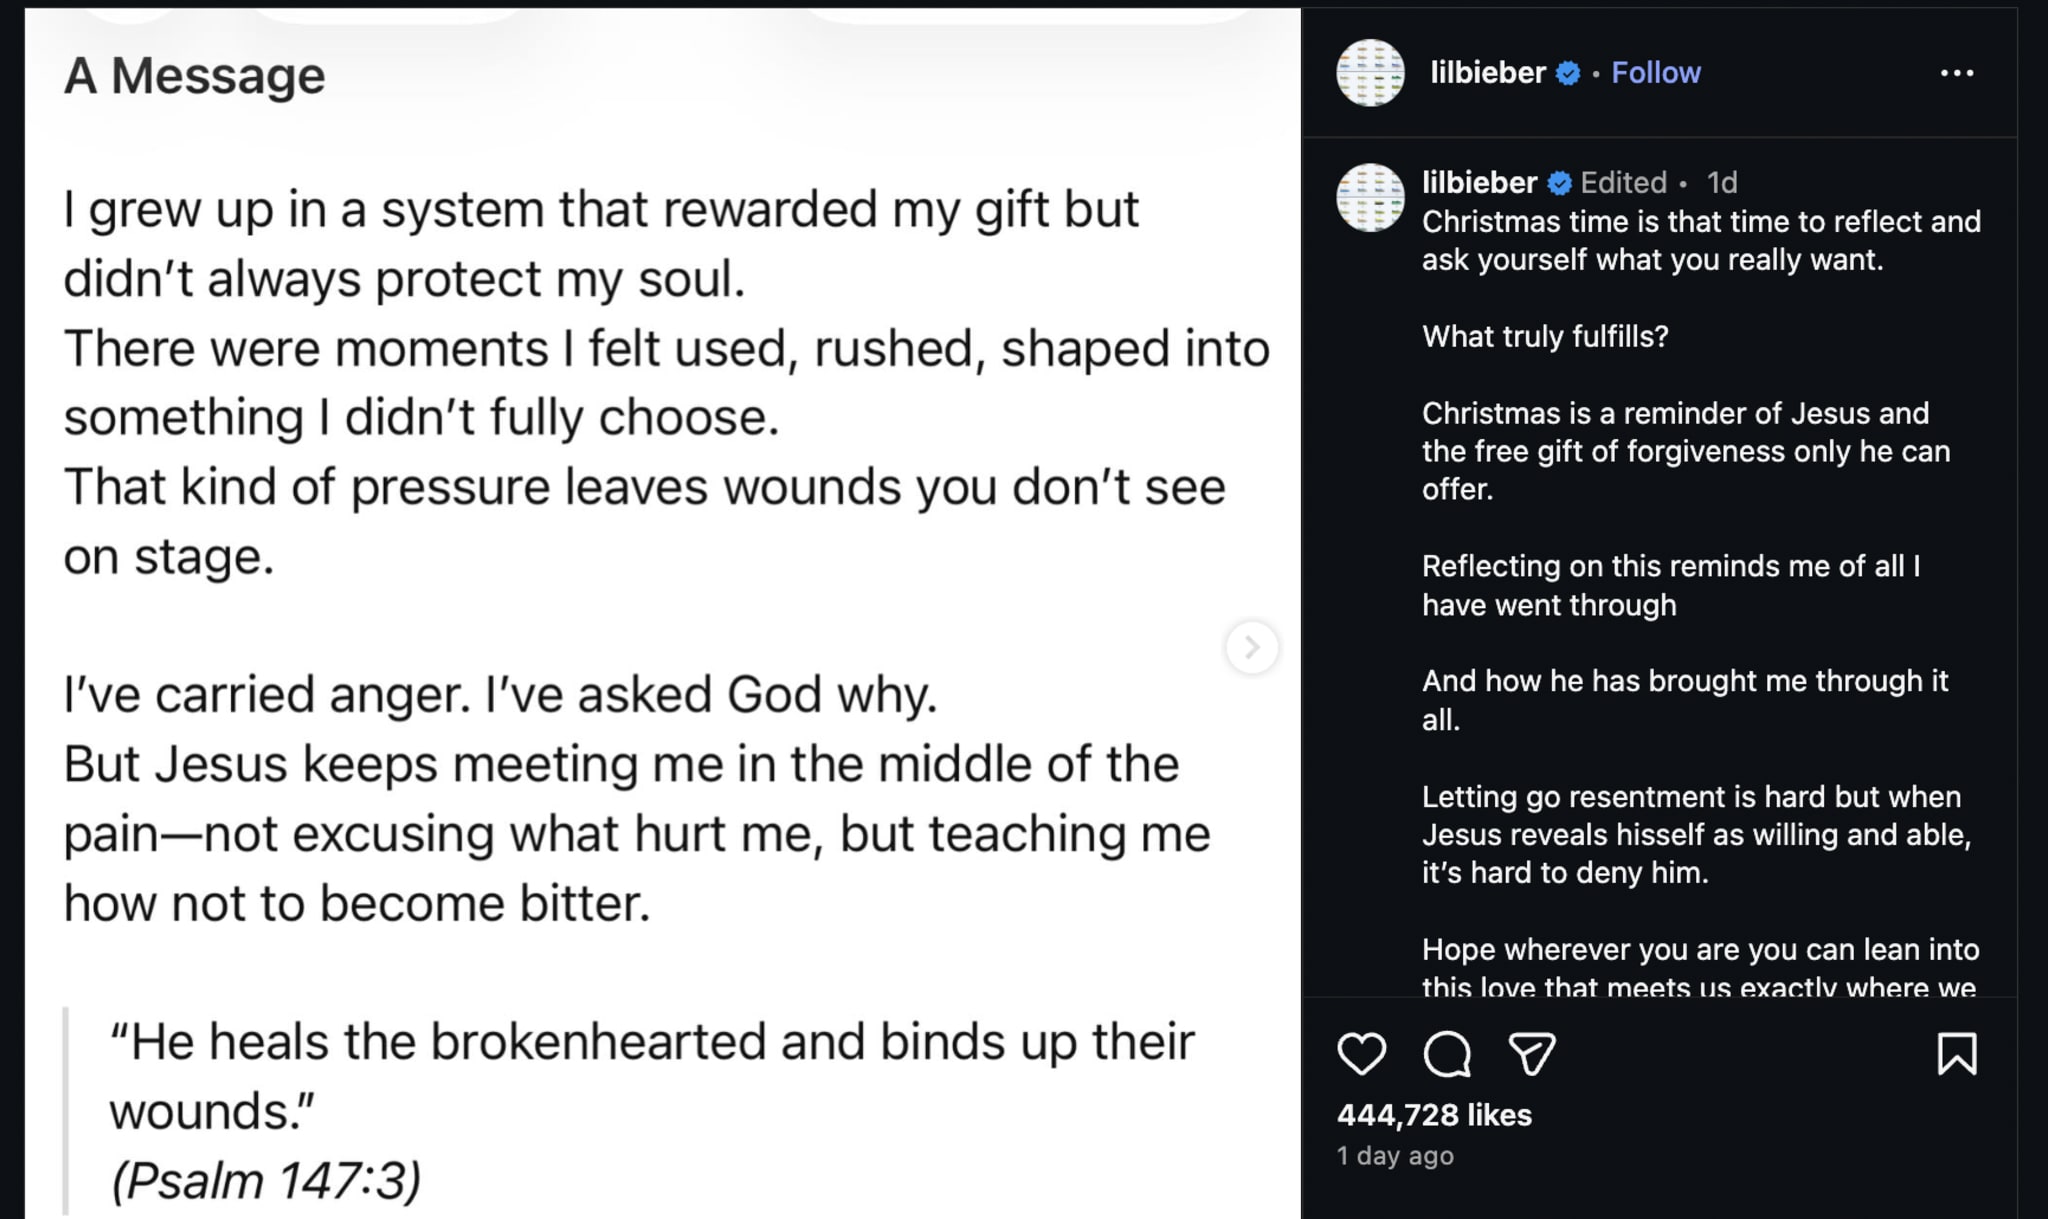The height and width of the screenshot is (1219, 2048).
Task: Click the '1 day ago' timestamp
Action: point(1395,1156)
